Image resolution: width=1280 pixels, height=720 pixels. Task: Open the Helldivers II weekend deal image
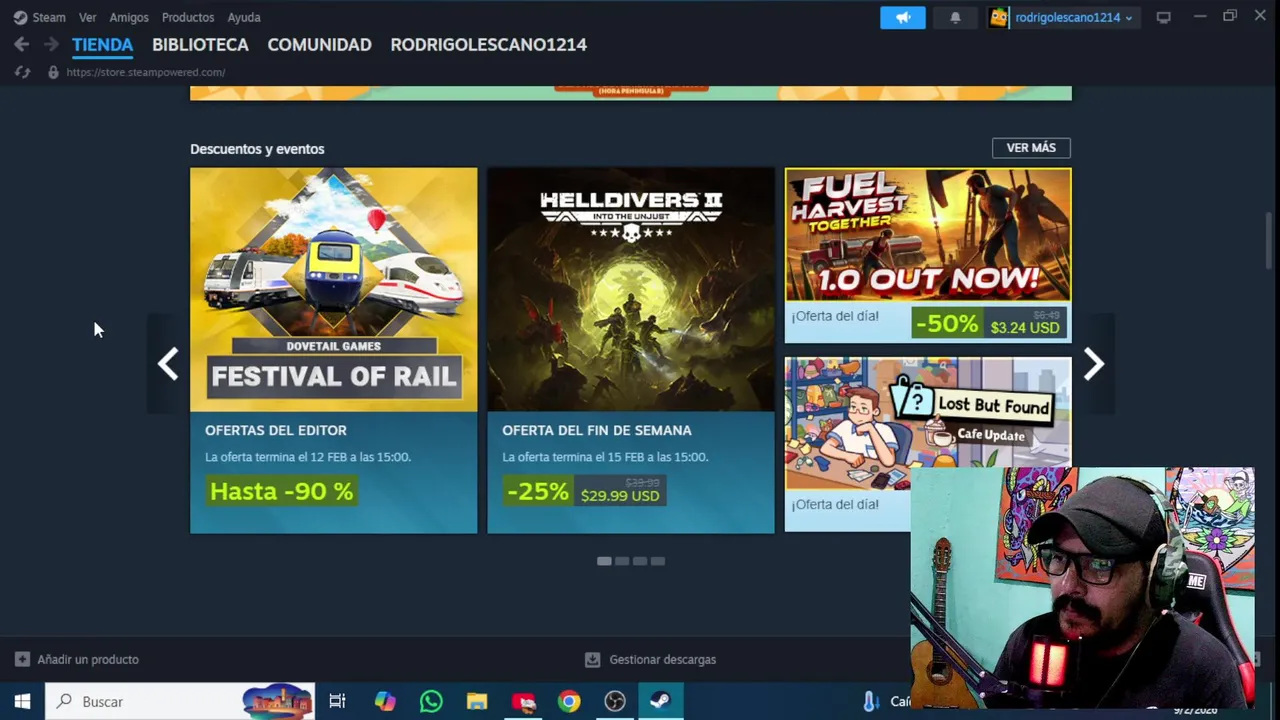click(631, 289)
